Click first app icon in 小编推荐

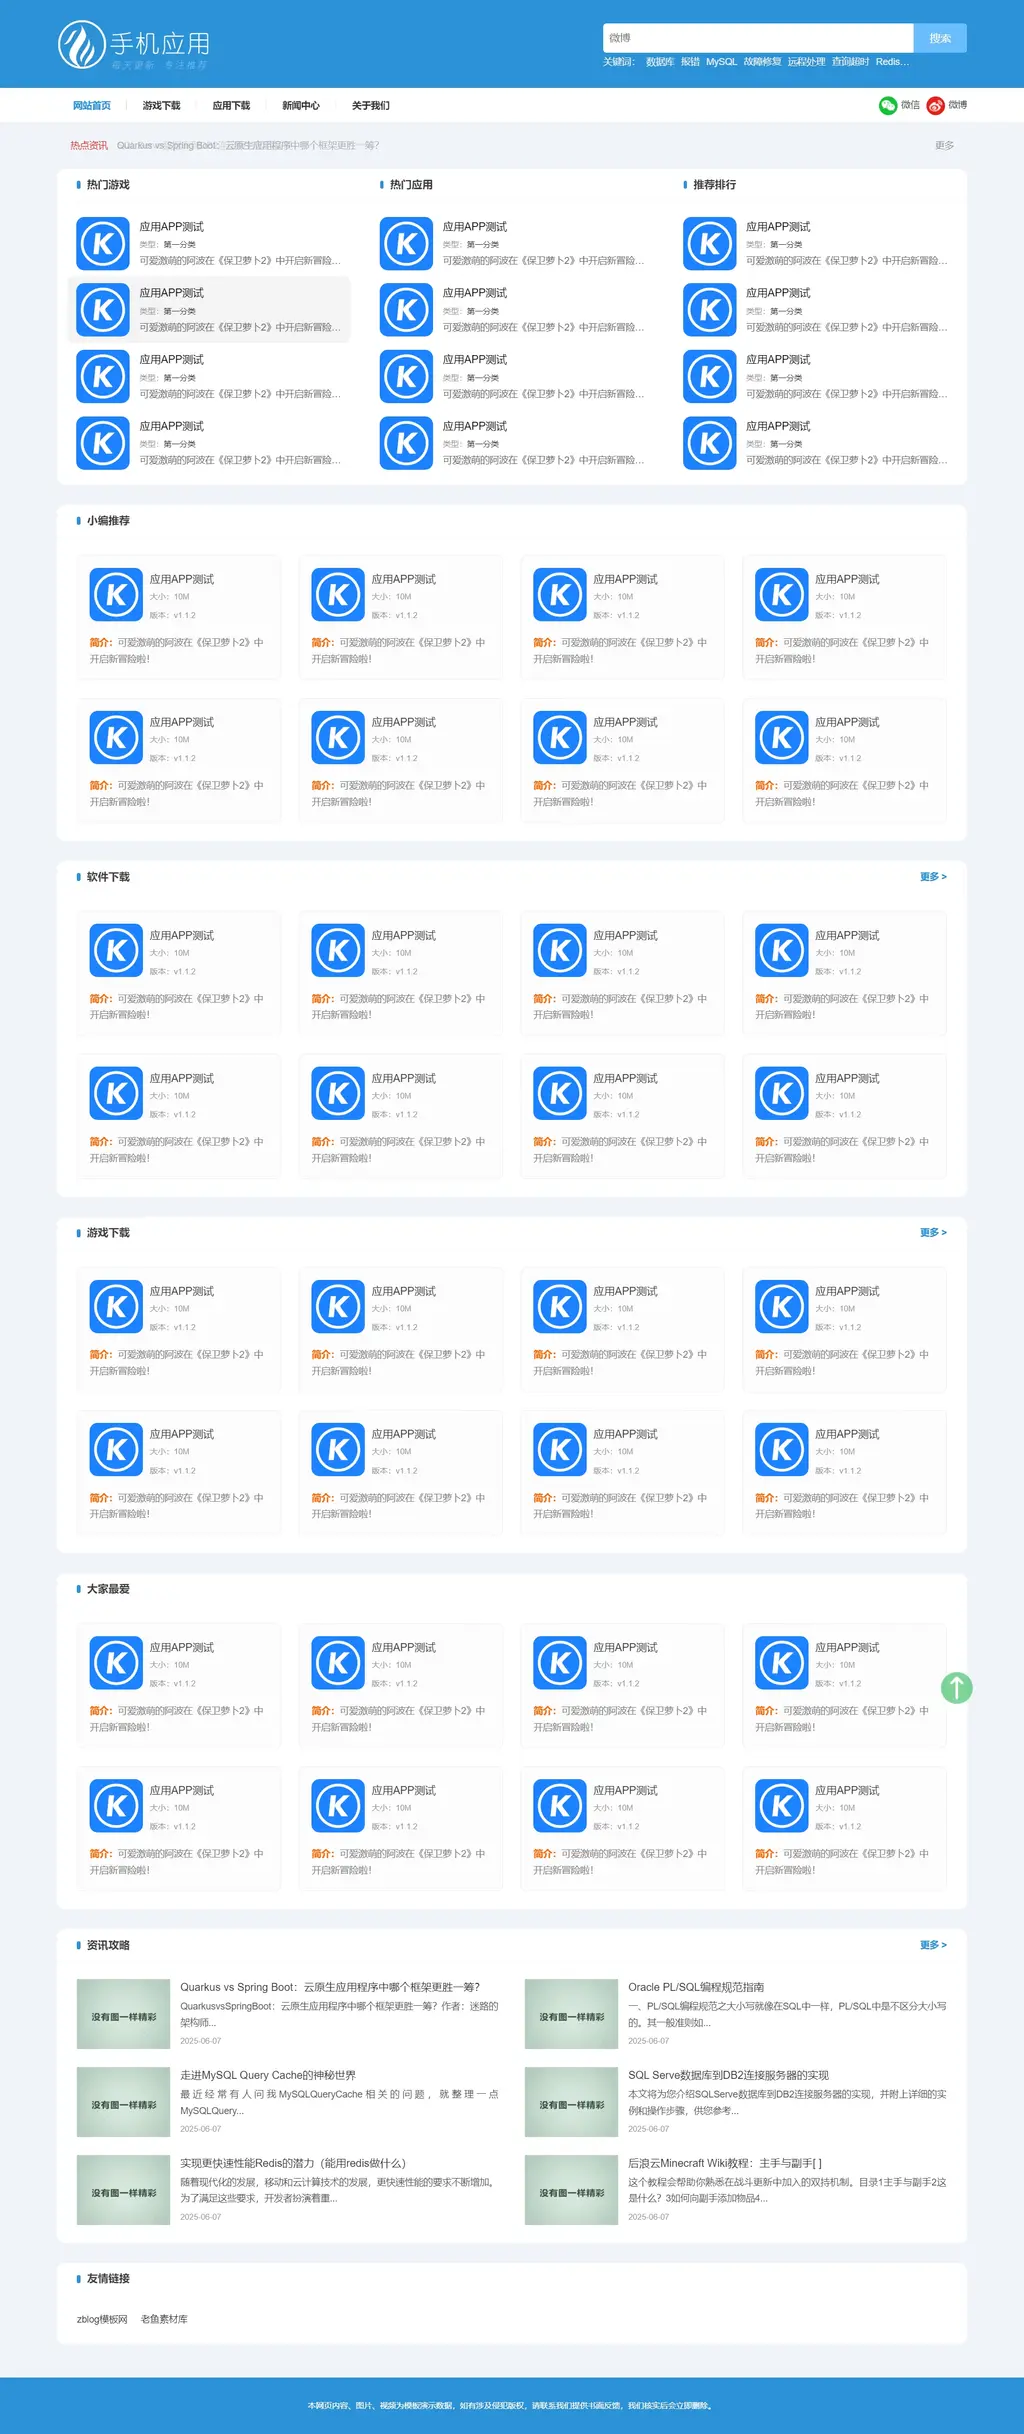click(116, 595)
